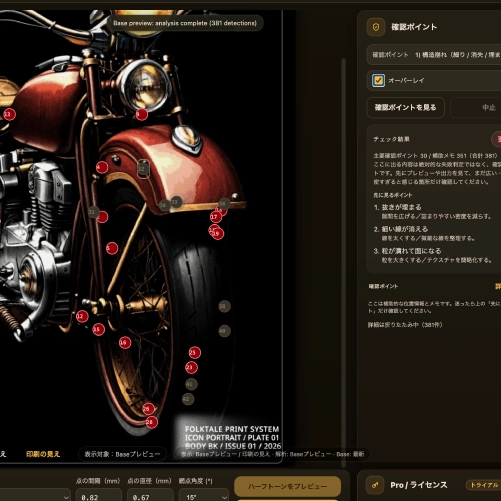This screenshot has width=501, height=501.
Task: Click red marker 12 near the axle
Action: [x=82, y=316]
